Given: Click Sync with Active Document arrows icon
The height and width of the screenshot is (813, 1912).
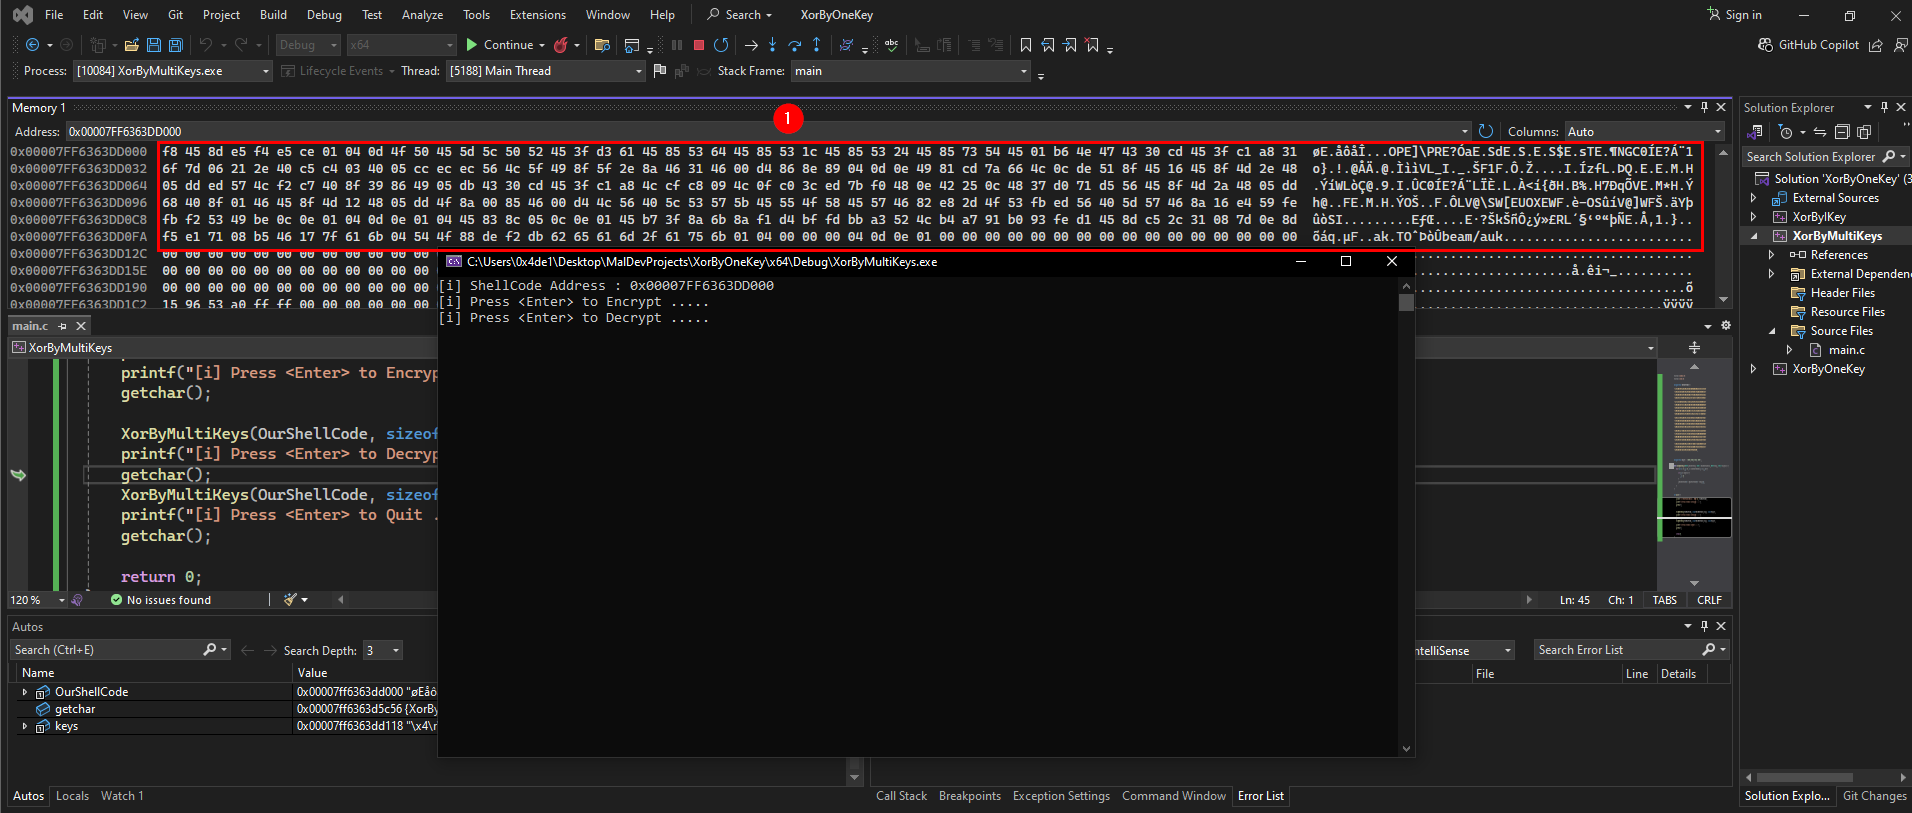Looking at the screenshot, I should click(x=1820, y=132).
